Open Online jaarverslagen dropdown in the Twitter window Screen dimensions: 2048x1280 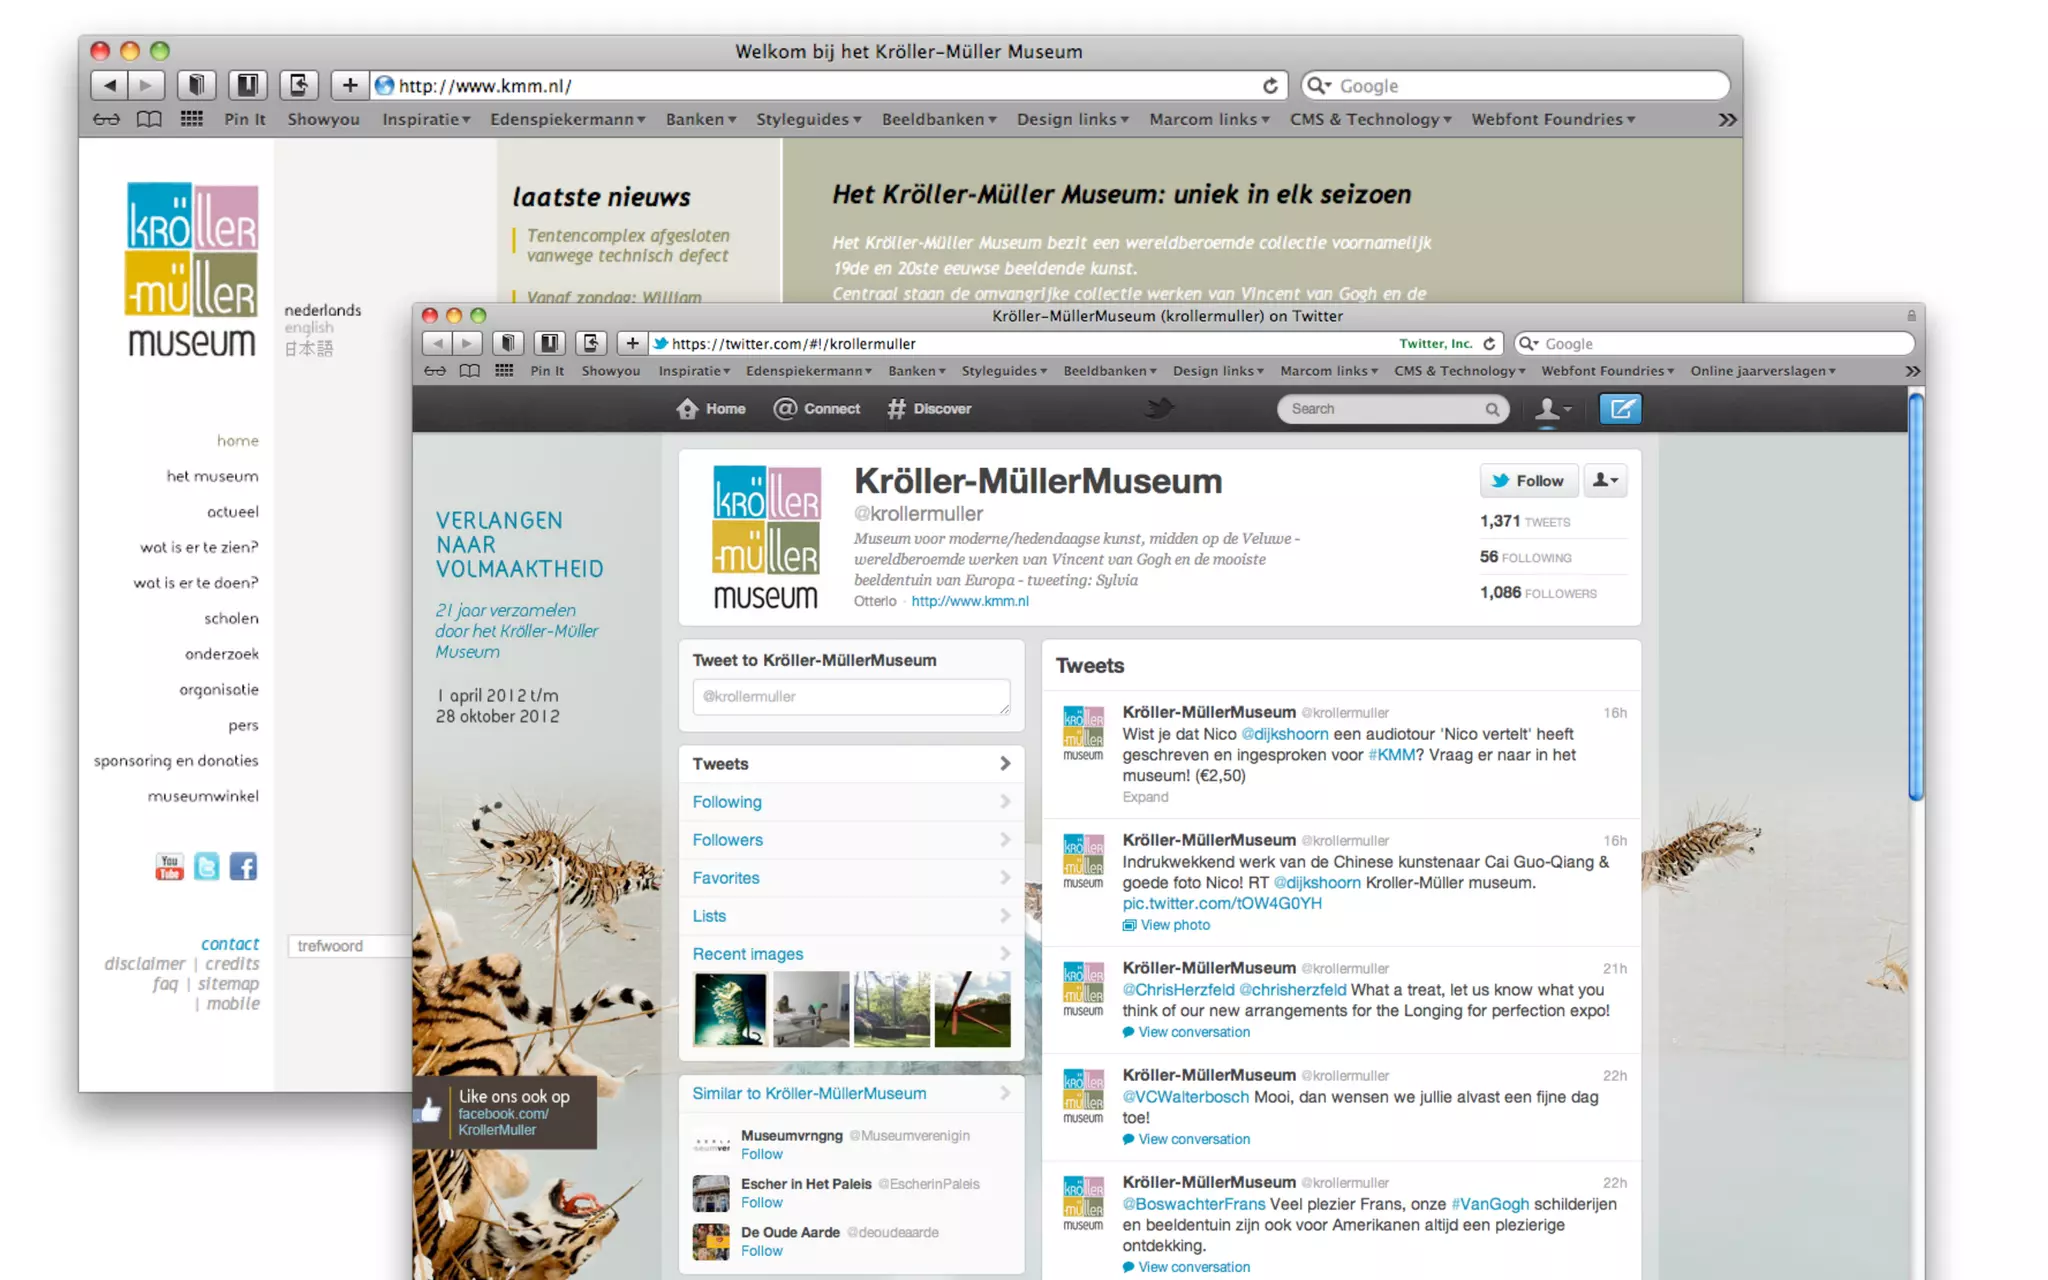[1763, 371]
